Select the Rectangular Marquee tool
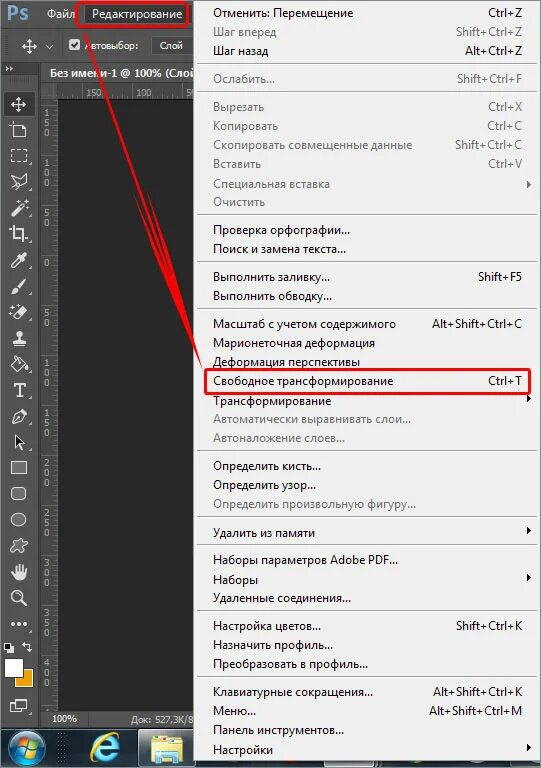The image size is (541, 768). 19,156
